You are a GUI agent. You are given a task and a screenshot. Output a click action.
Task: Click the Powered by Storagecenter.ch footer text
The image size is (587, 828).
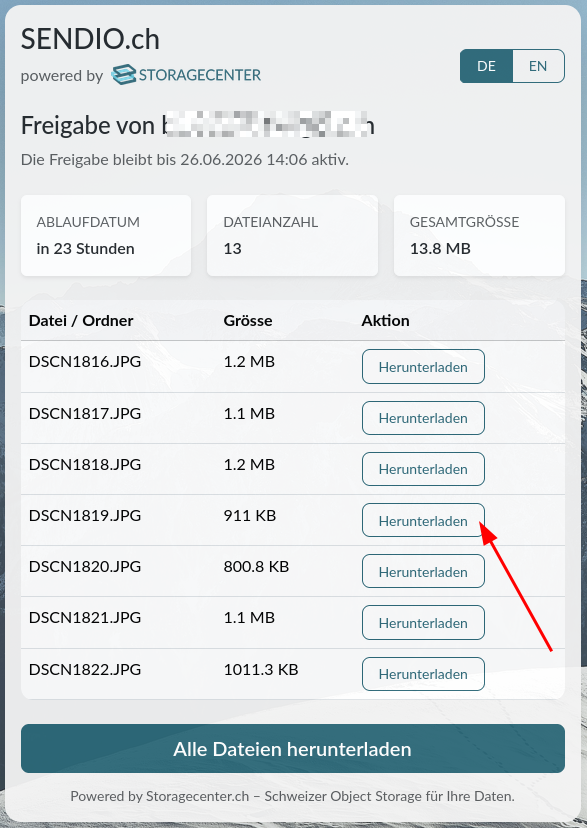[x=292, y=796]
